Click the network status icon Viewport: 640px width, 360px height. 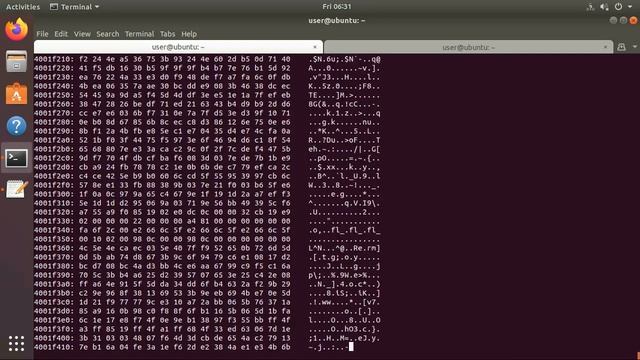pos(590,7)
